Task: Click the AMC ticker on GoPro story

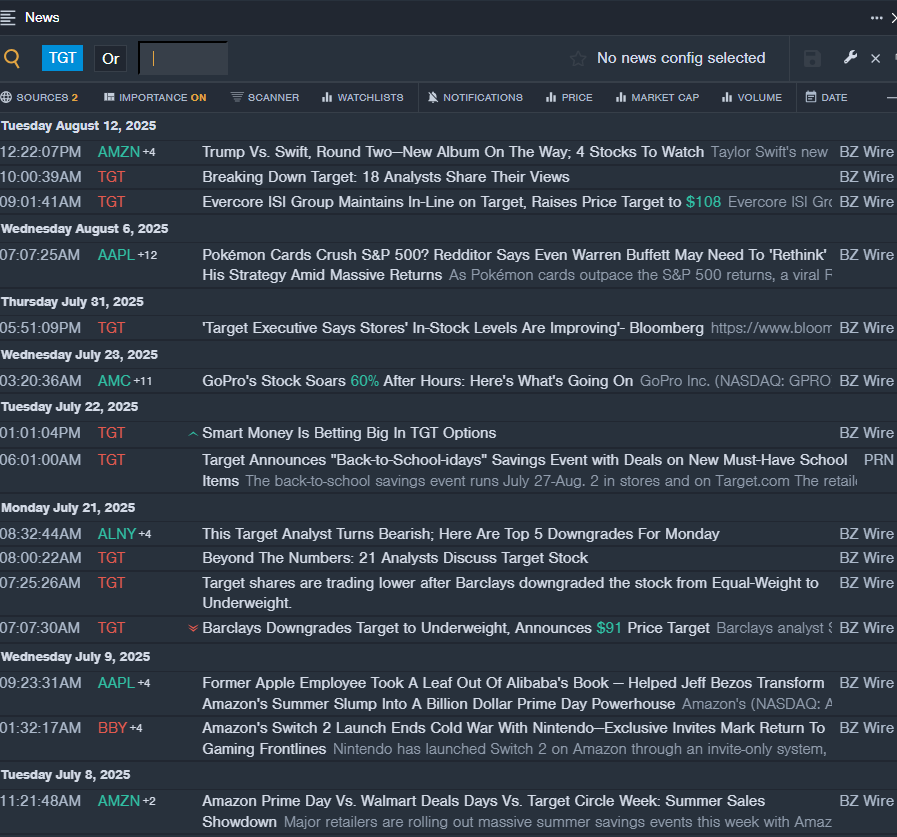Action: (x=114, y=380)
